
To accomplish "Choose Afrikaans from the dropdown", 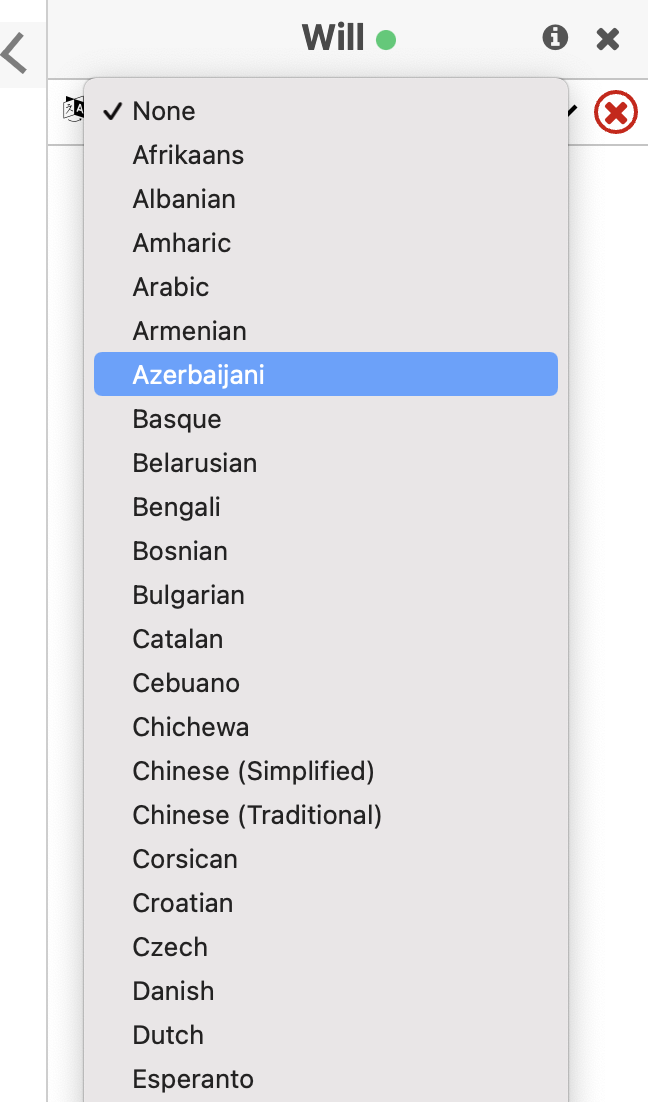I will tap(326, 155).
